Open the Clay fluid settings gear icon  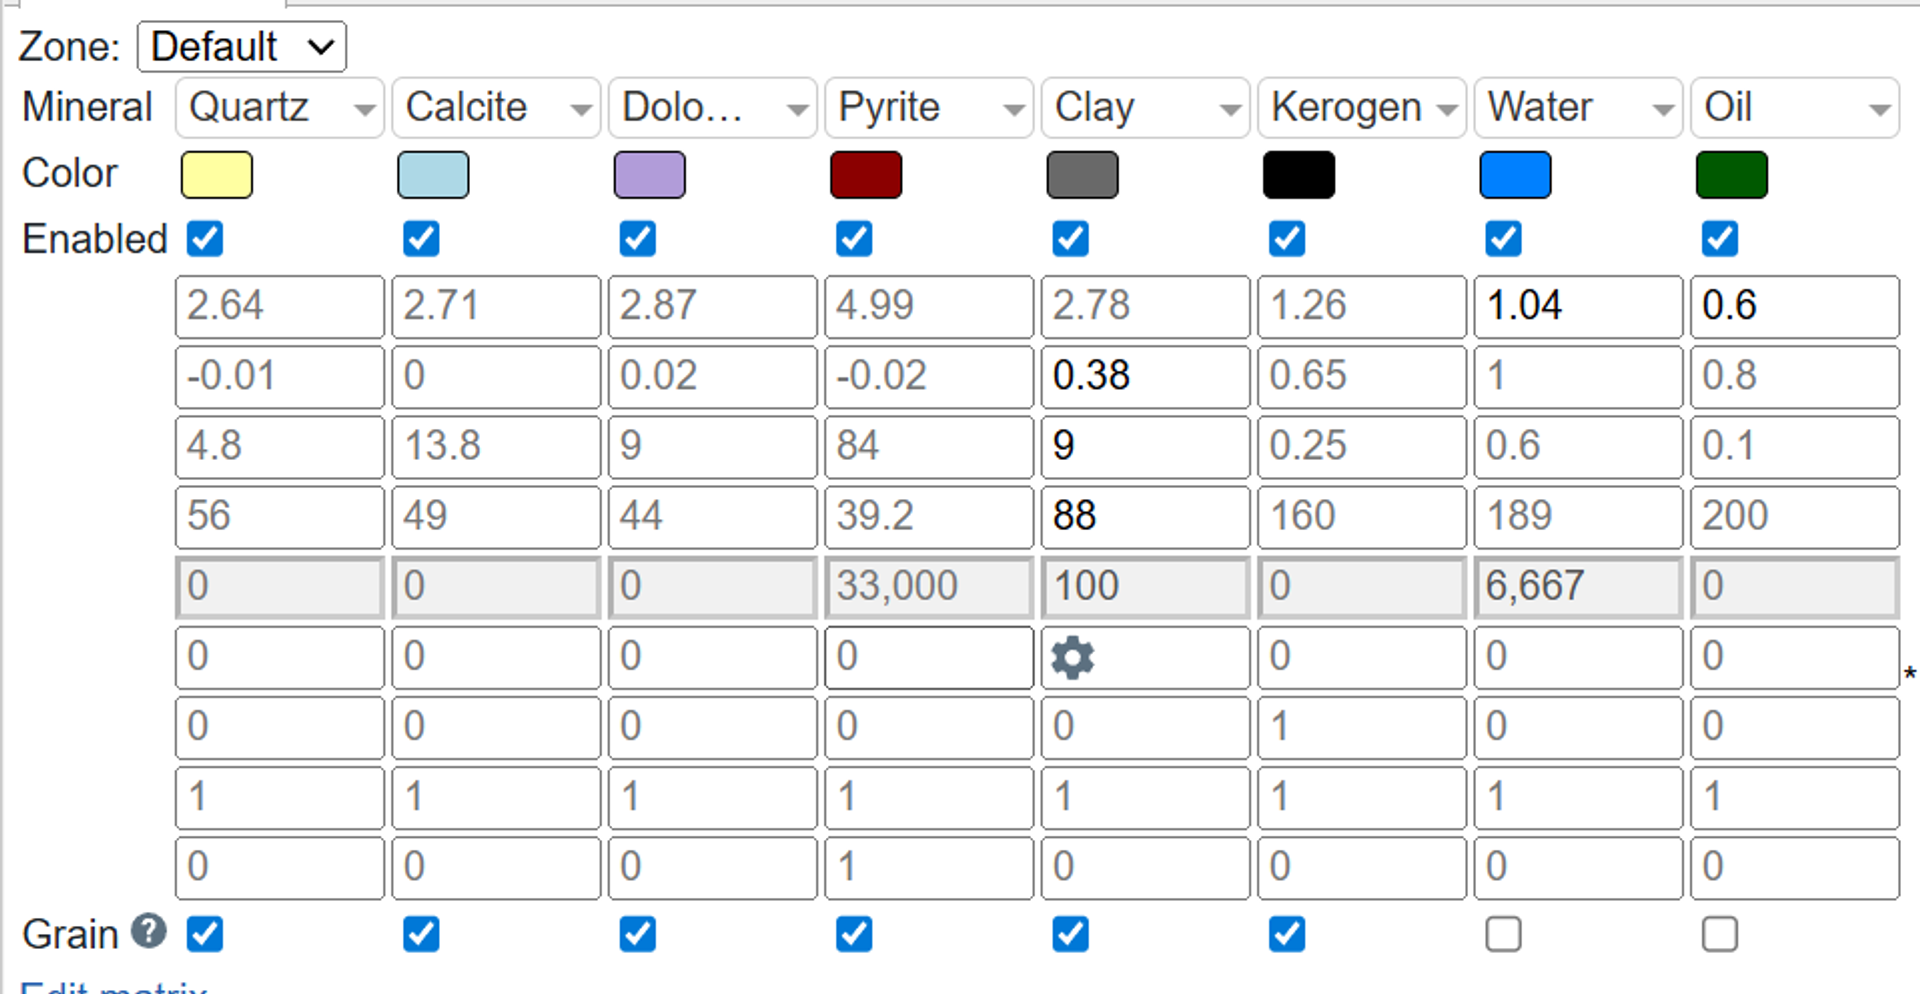[1071, 658]
